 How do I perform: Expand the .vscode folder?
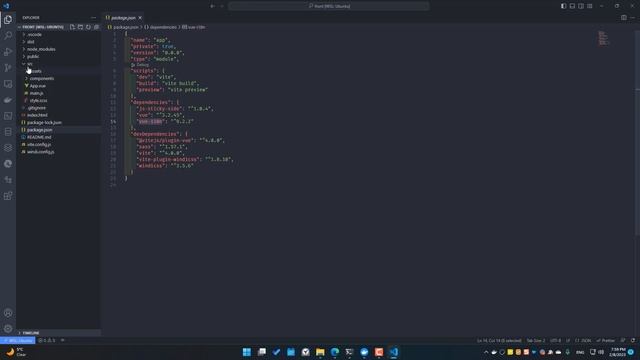[59, 35]
